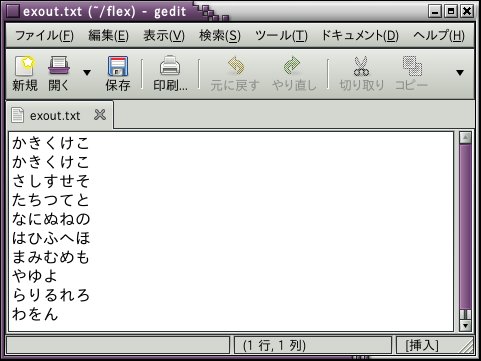This screenshot has height=361, width=481.
Task: Click the やゆよ line
Action: (x=35, y=276)
